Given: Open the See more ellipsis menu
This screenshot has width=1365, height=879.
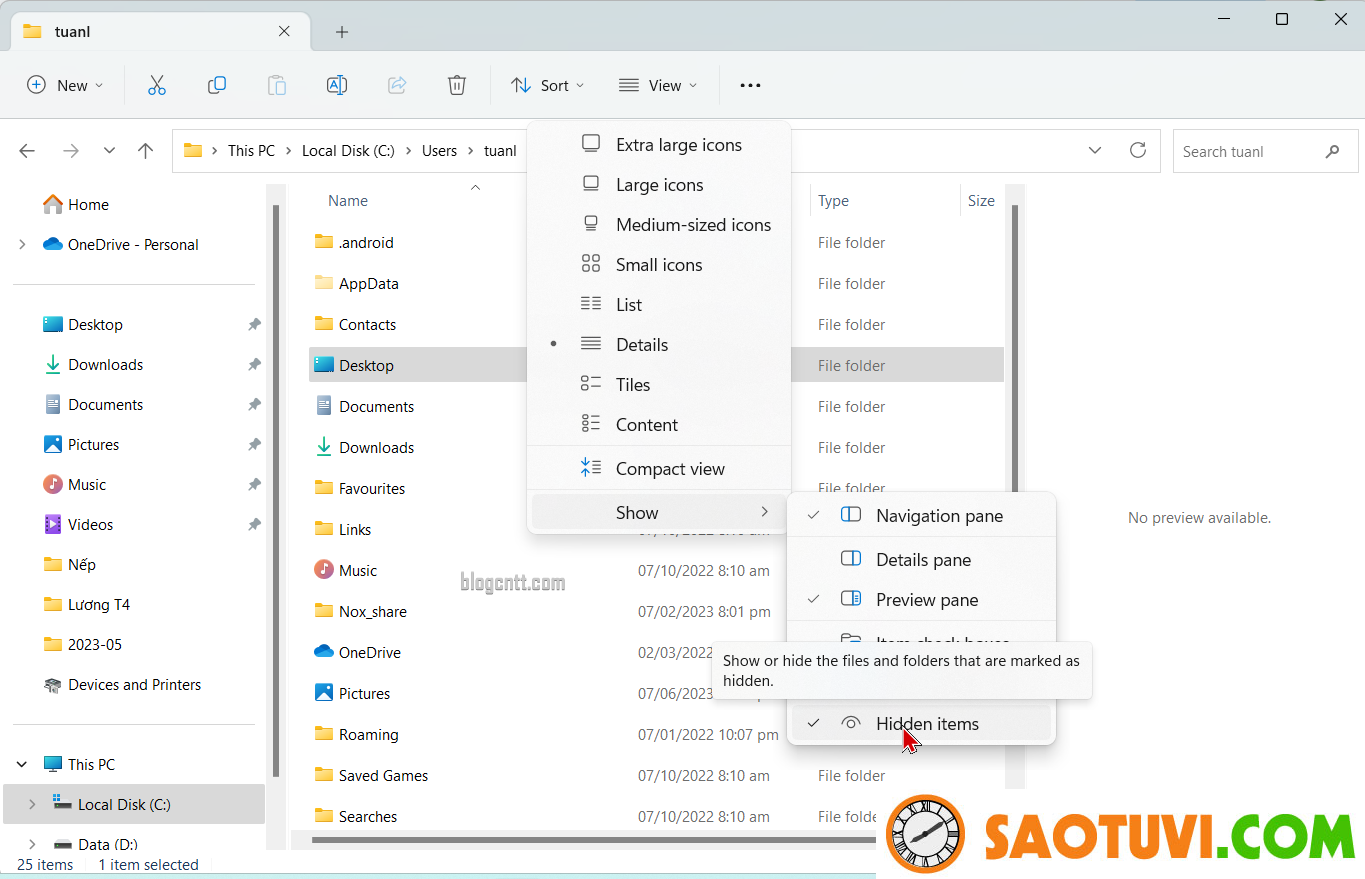Looking at the screenshot, I should coord(750,85).
